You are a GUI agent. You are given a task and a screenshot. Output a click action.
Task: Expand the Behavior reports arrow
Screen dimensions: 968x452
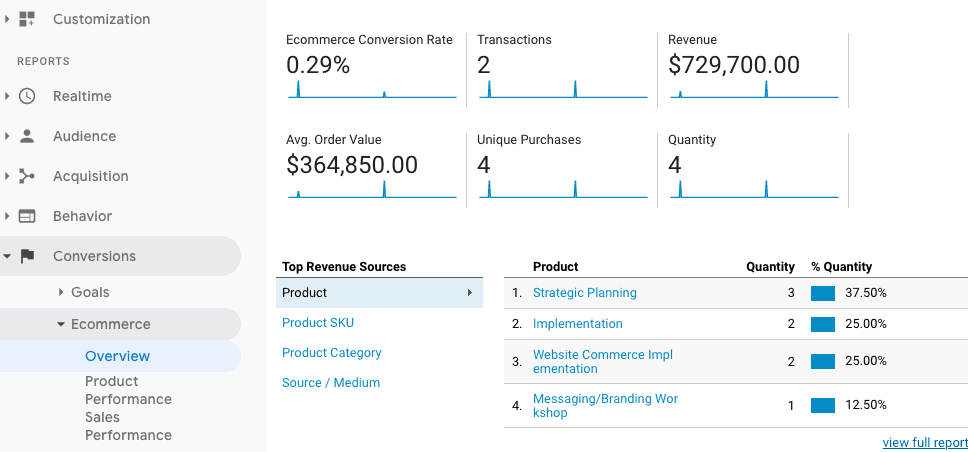tap(7, 217)
